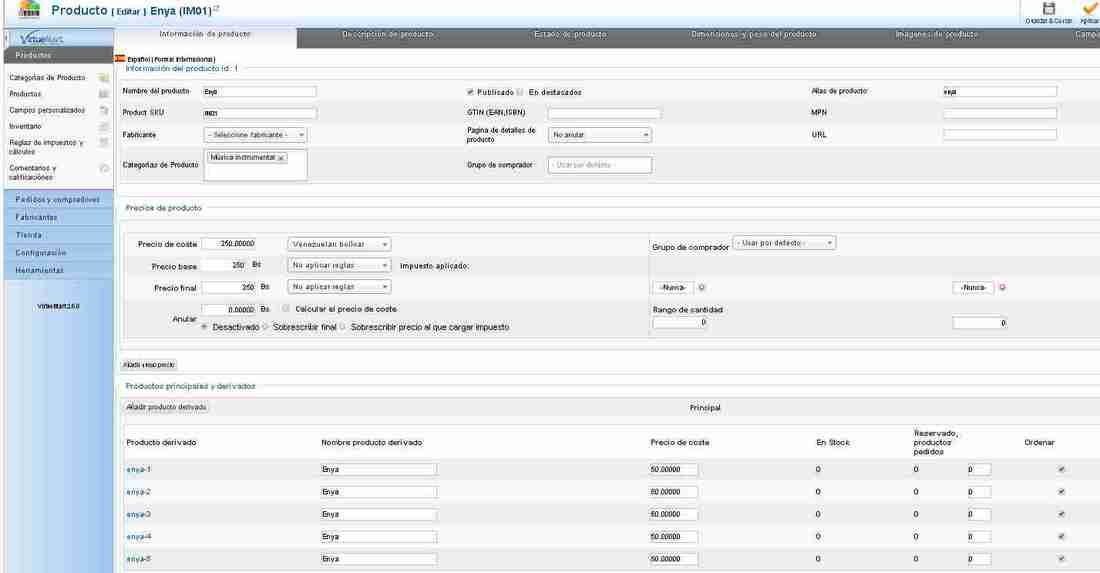
Task: Switch to Dimensiones y peso del producto tab
Action: [753, 34]
